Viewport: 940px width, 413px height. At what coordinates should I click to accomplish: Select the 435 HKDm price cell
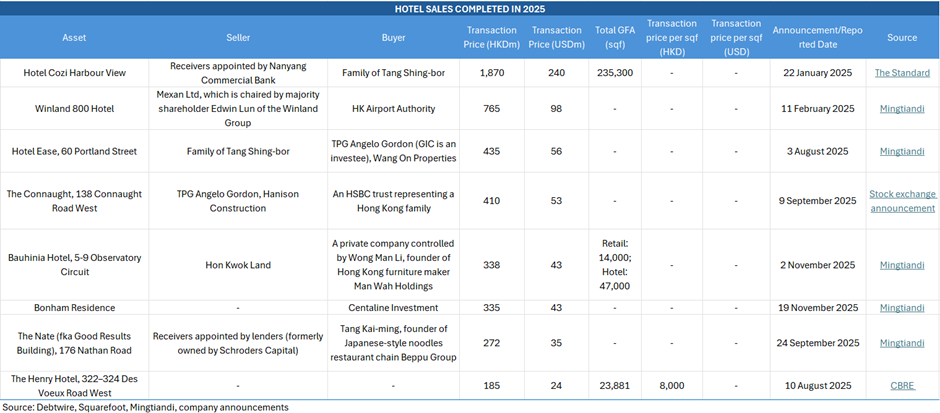492,151
